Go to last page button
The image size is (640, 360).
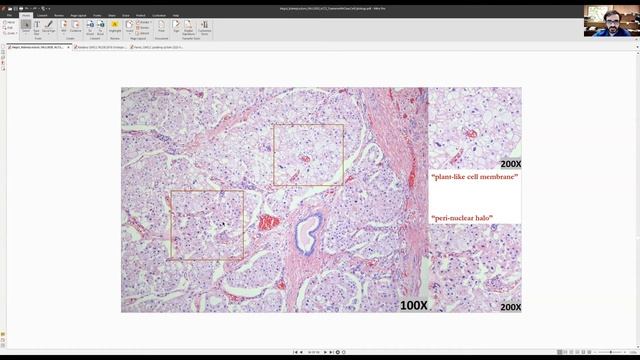(x=331, y=352)
